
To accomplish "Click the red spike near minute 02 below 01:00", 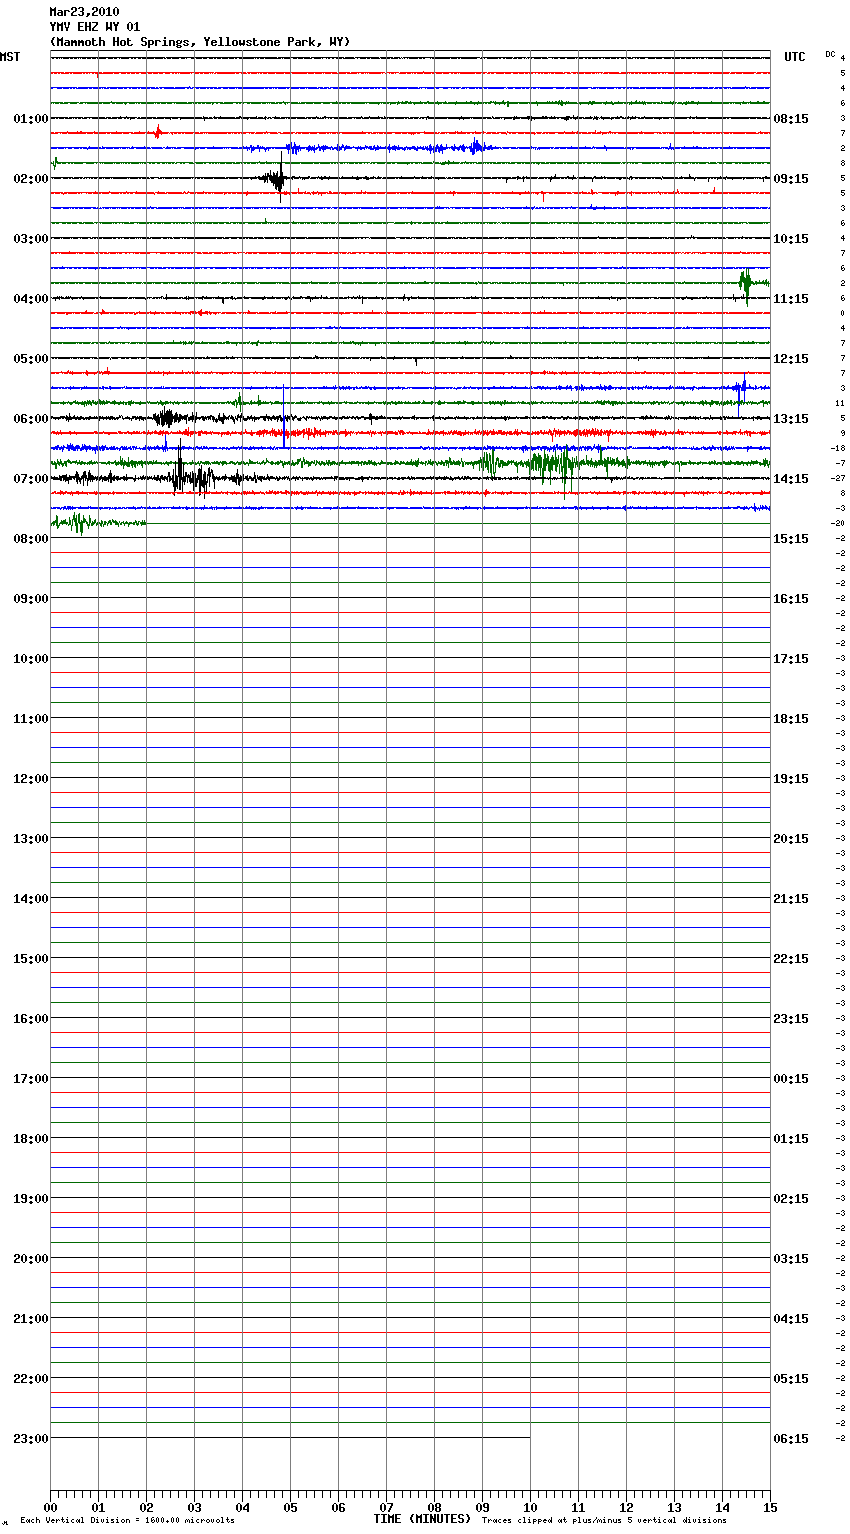I will coord(158,132).
